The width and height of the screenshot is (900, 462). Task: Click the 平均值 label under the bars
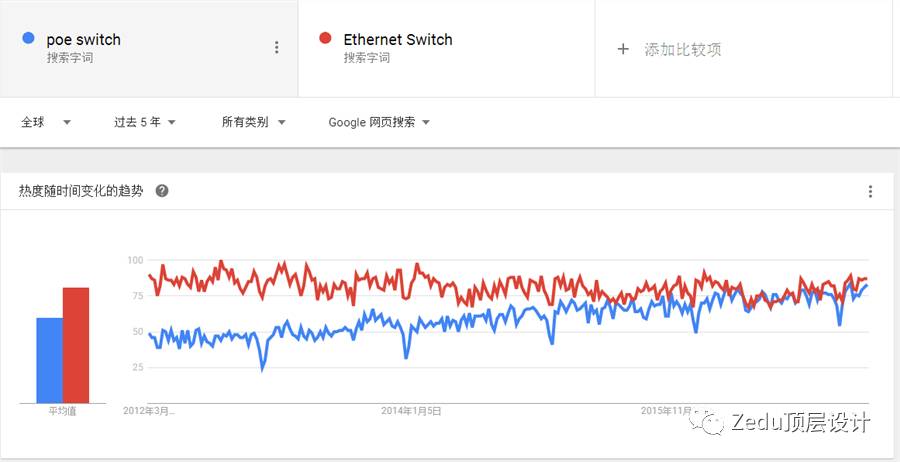pos(63,411)
